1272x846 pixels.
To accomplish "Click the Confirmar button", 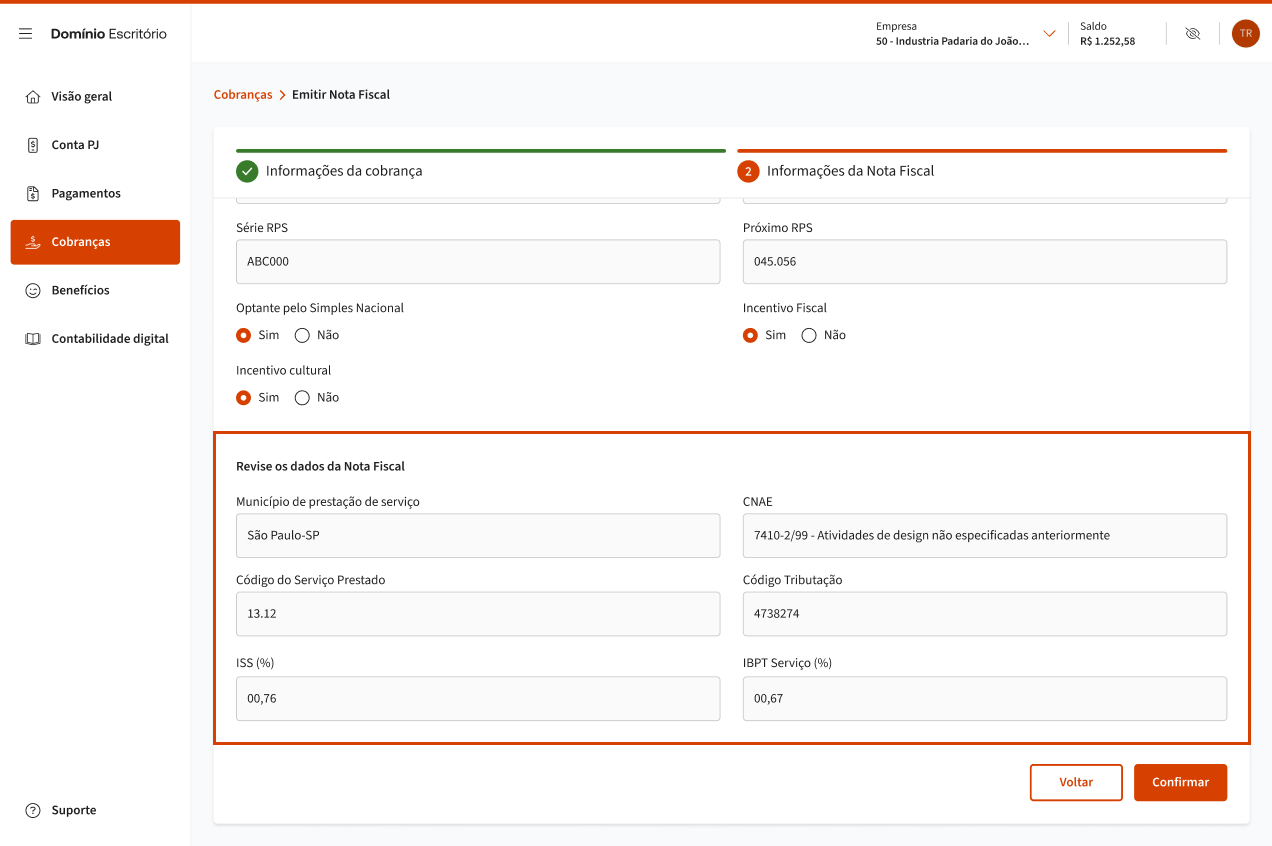I will 1180,782.
